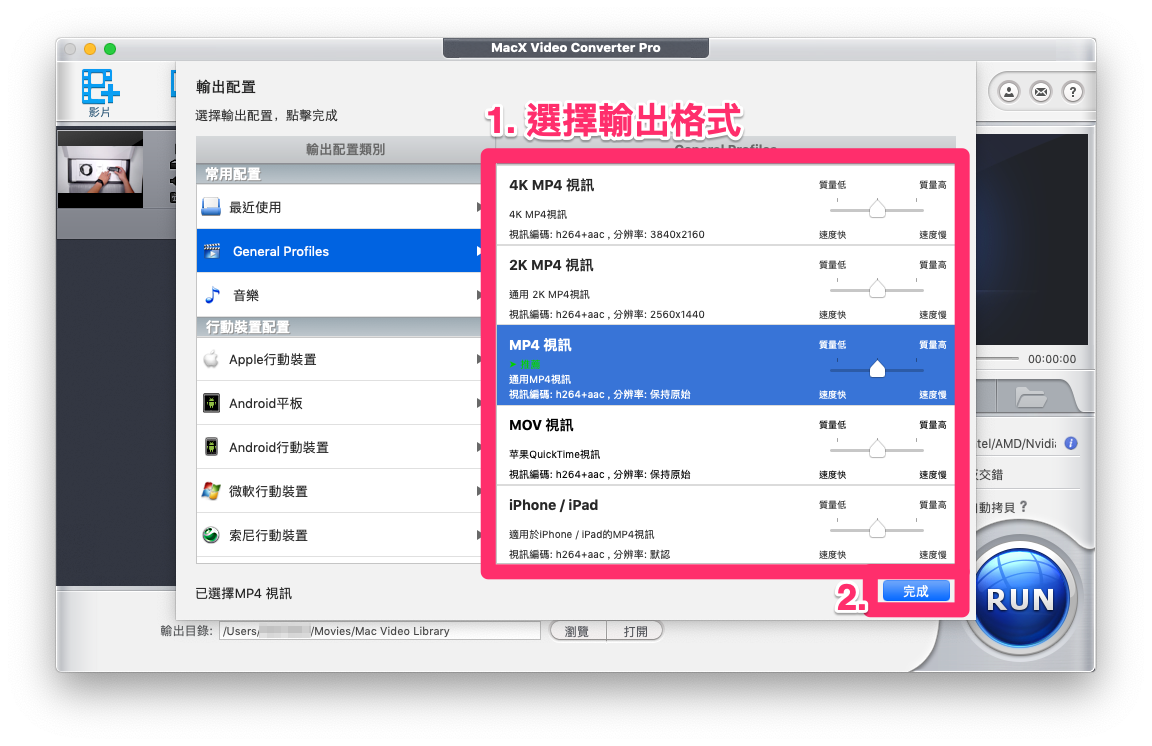The image size is (1152, 746).
Task: Expand the 最近使用 category arrow
Action: click(479, 207)
